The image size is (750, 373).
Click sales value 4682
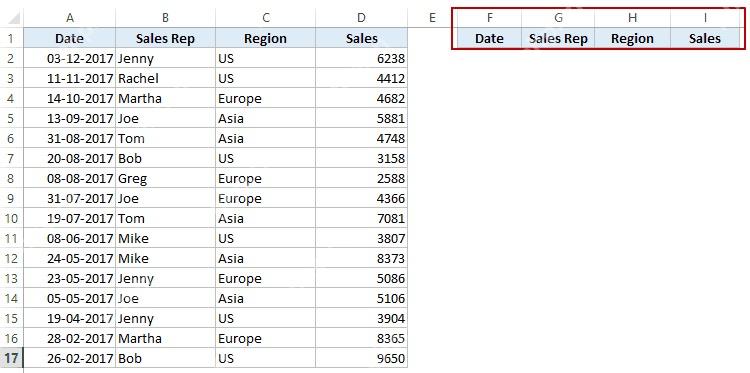click(362, 98)
